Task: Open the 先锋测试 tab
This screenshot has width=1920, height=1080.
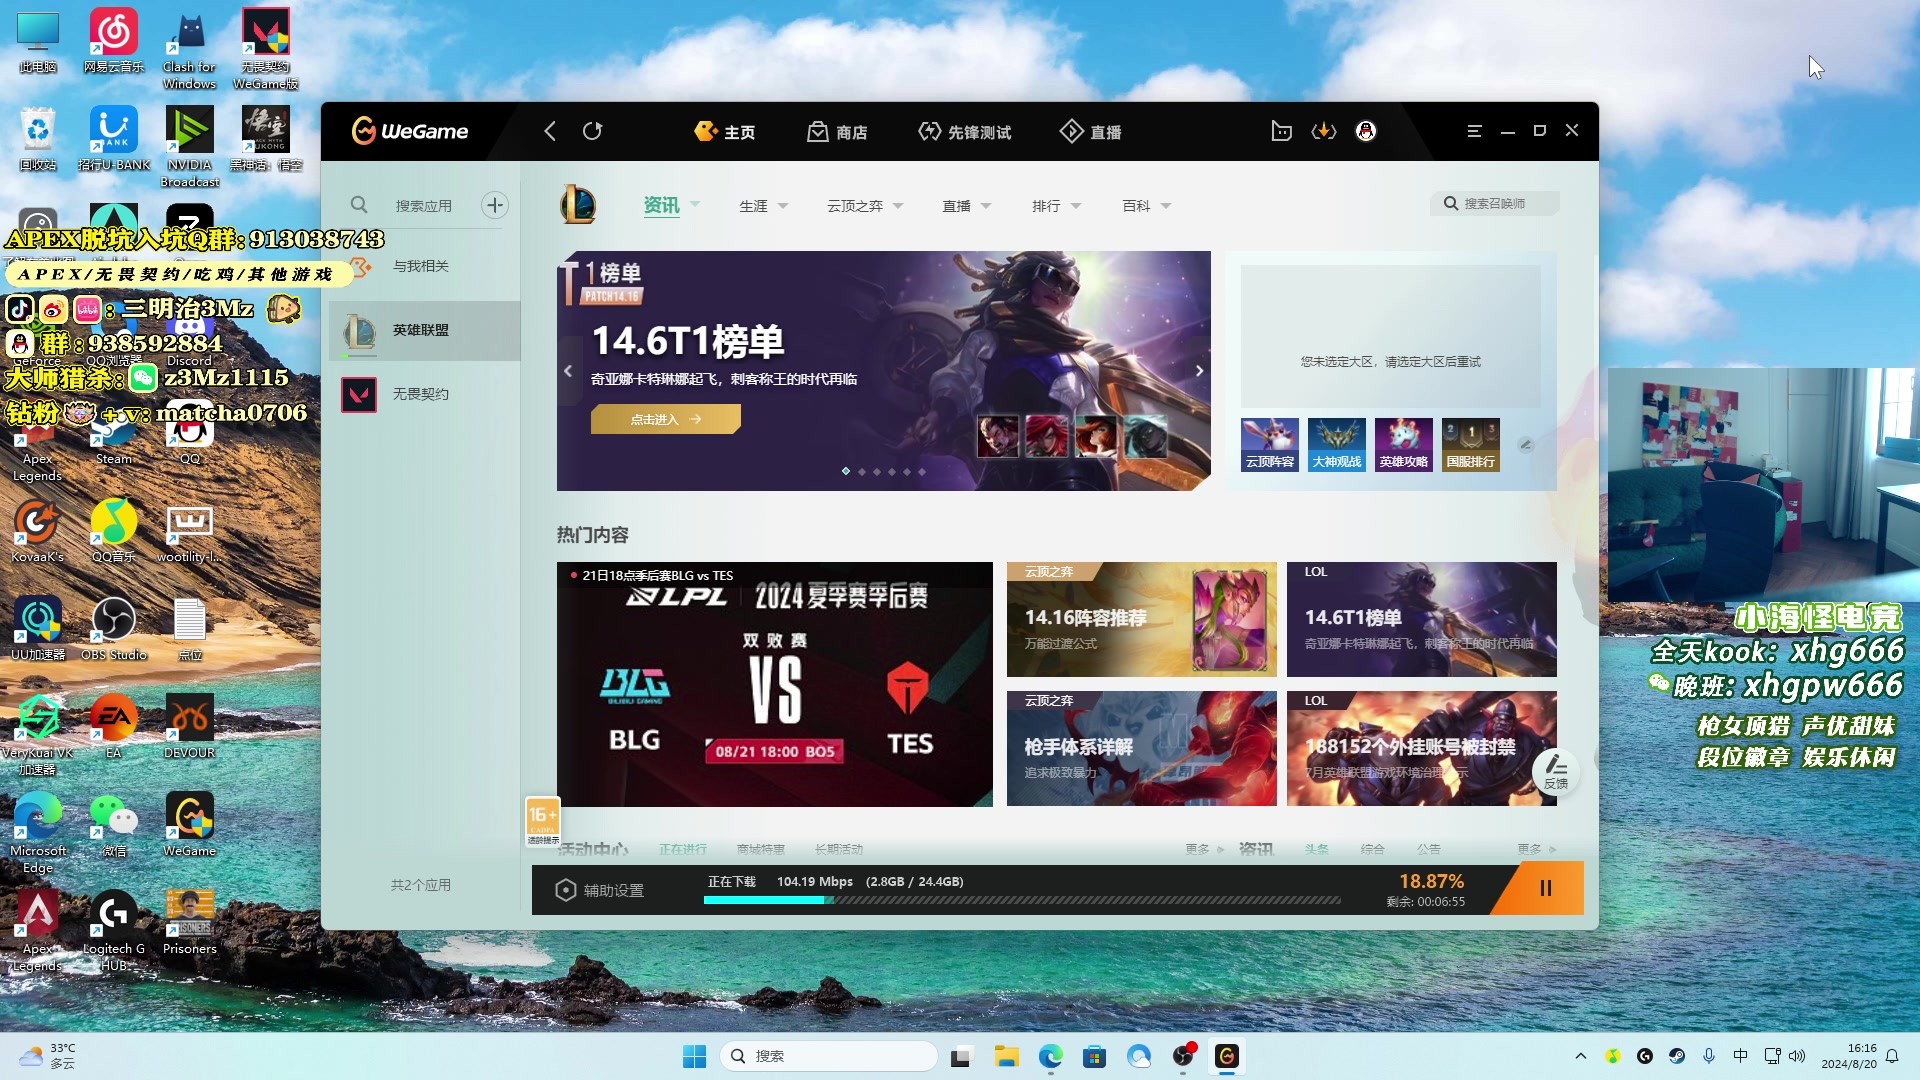Action: [x=965, y=131]
